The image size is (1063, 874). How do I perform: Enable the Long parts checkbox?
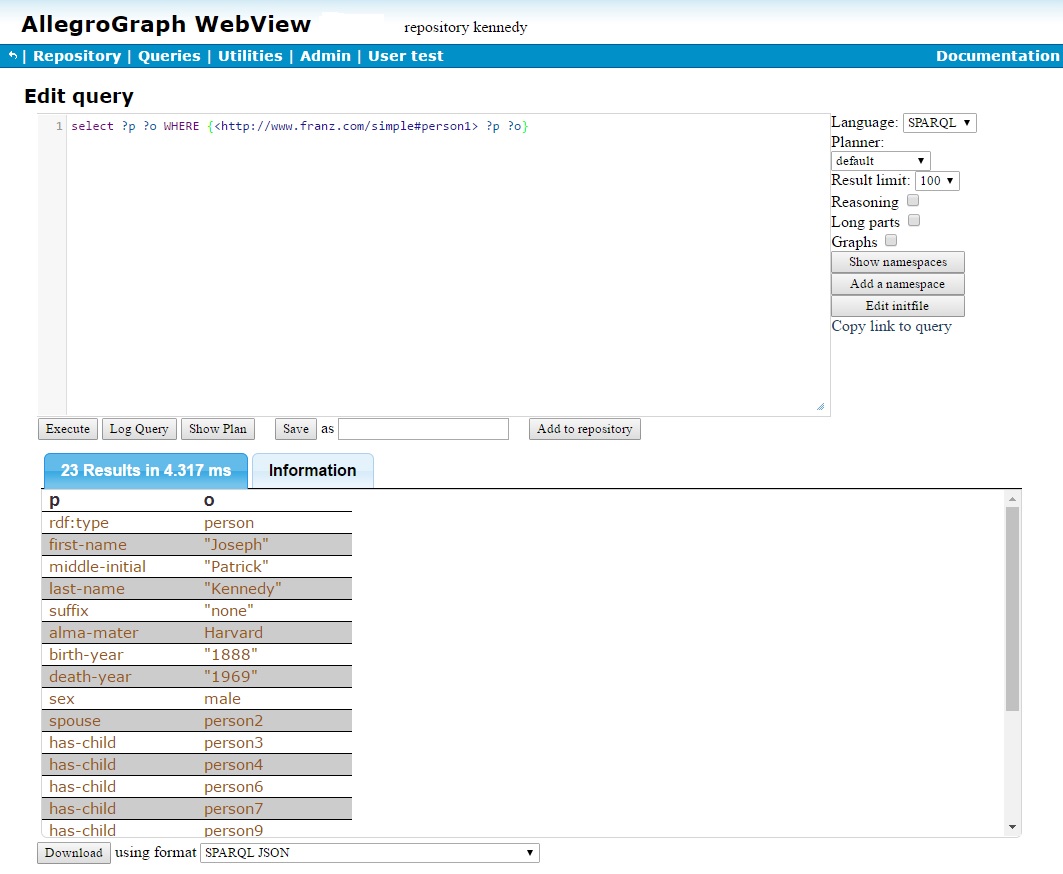point(913,220)
